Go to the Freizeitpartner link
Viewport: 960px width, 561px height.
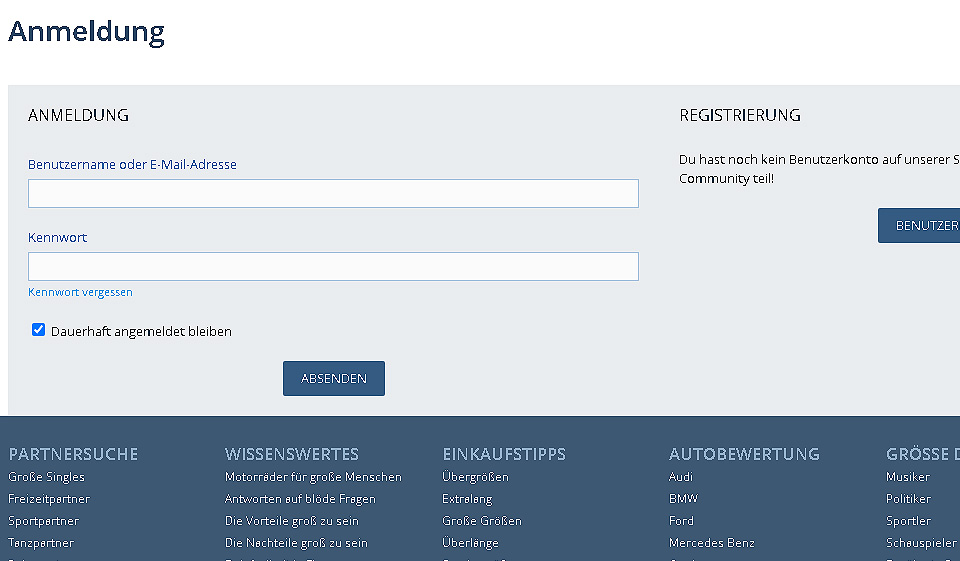(49, 499)
